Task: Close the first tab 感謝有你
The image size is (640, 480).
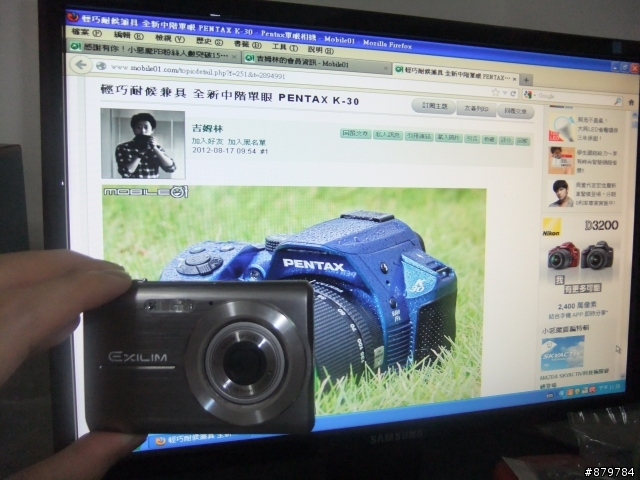Action: [x=234, y=56]
